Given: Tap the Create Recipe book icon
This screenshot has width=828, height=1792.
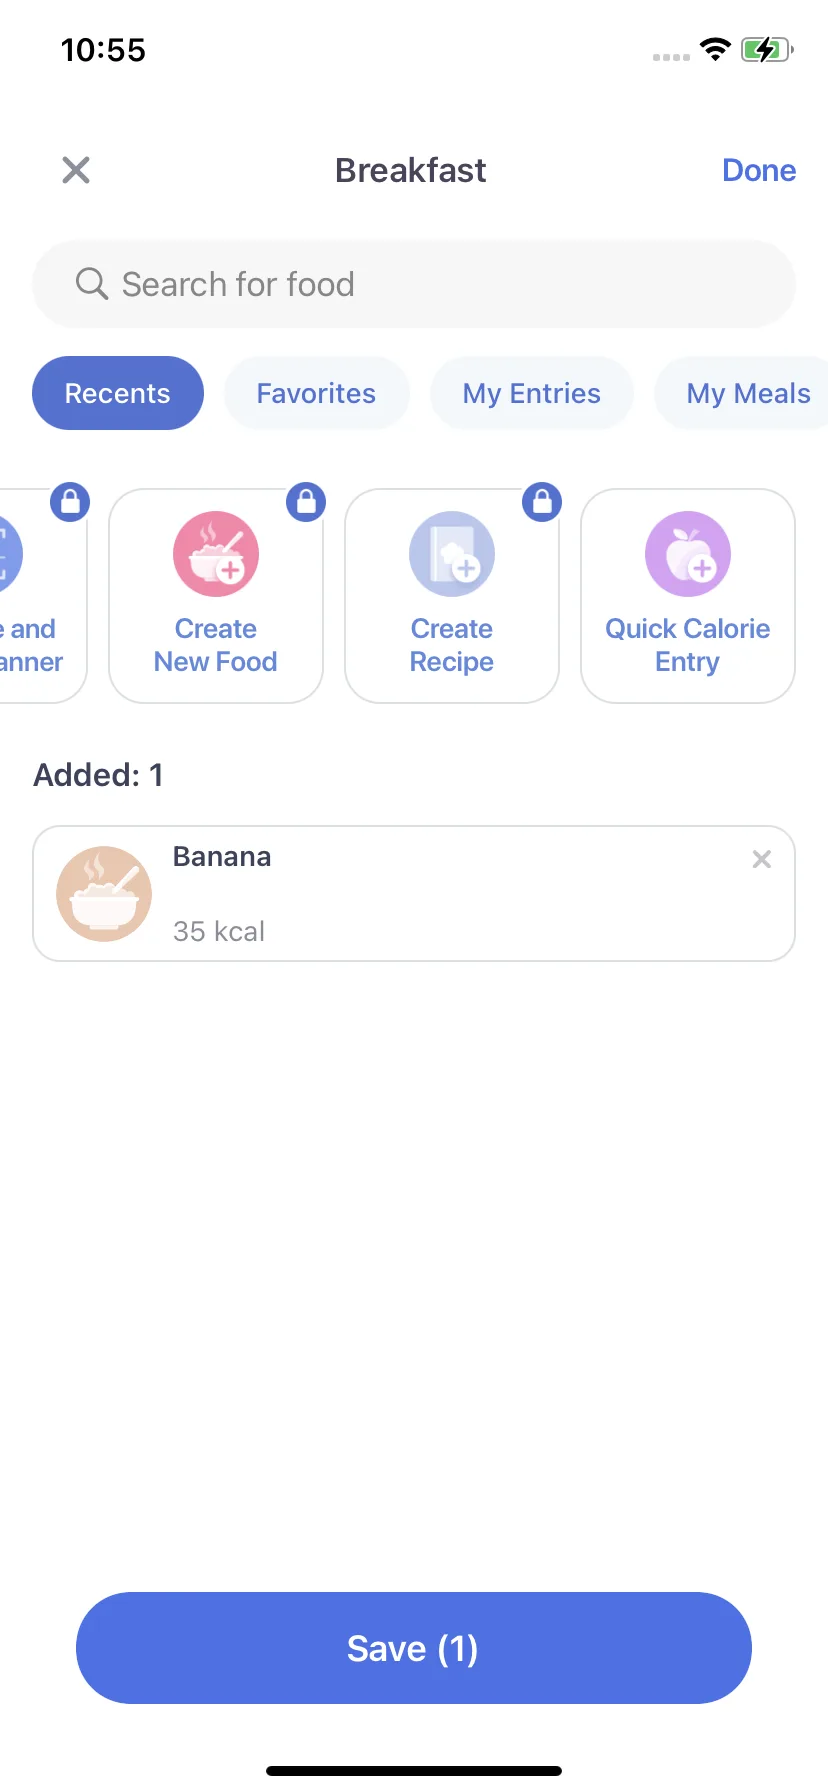Looking at the screenshot, I should (x=452, y=554).
